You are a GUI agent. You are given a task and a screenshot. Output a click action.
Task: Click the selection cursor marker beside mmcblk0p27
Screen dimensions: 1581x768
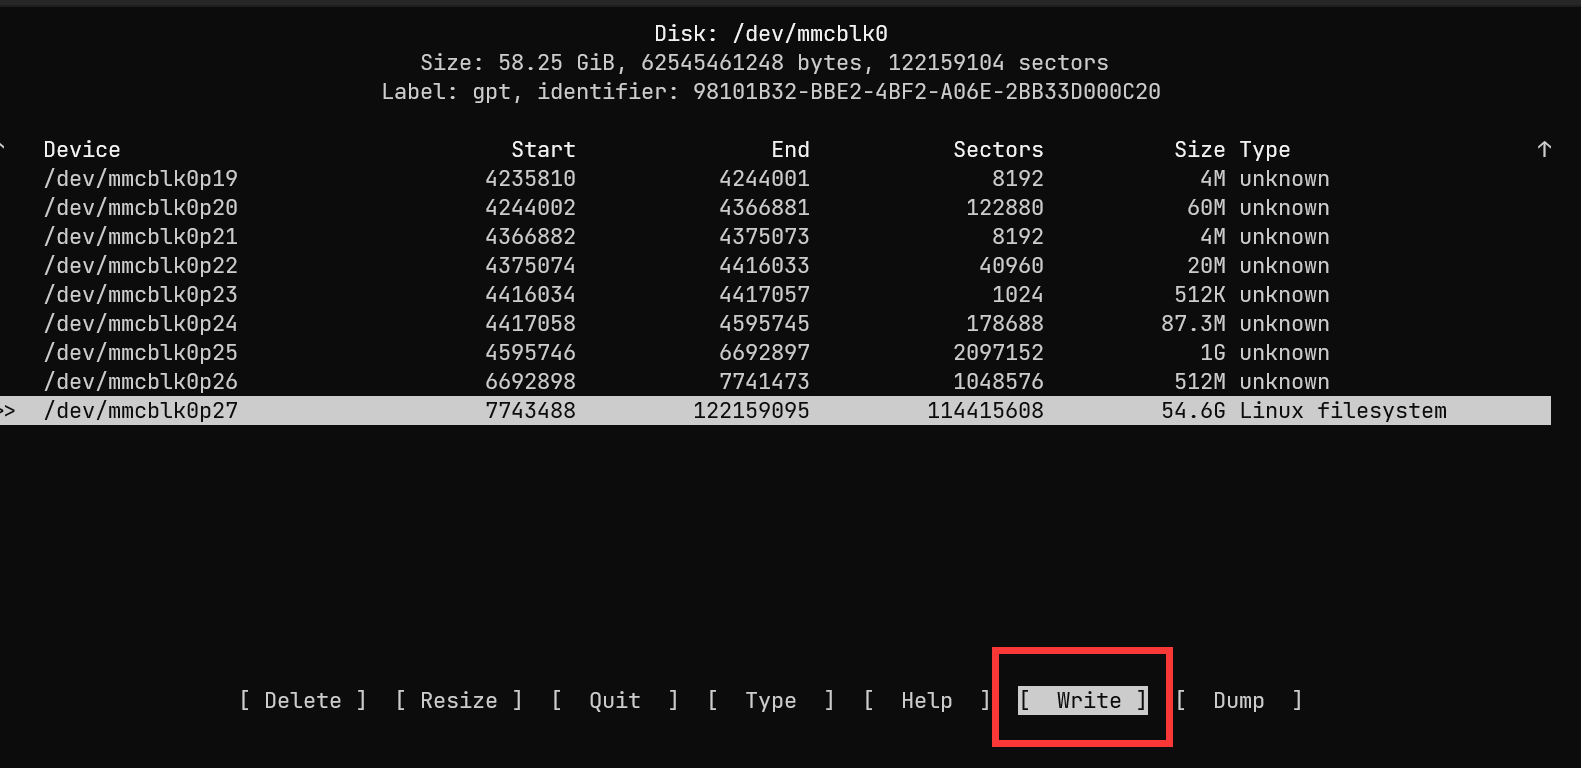click(8, 411)
